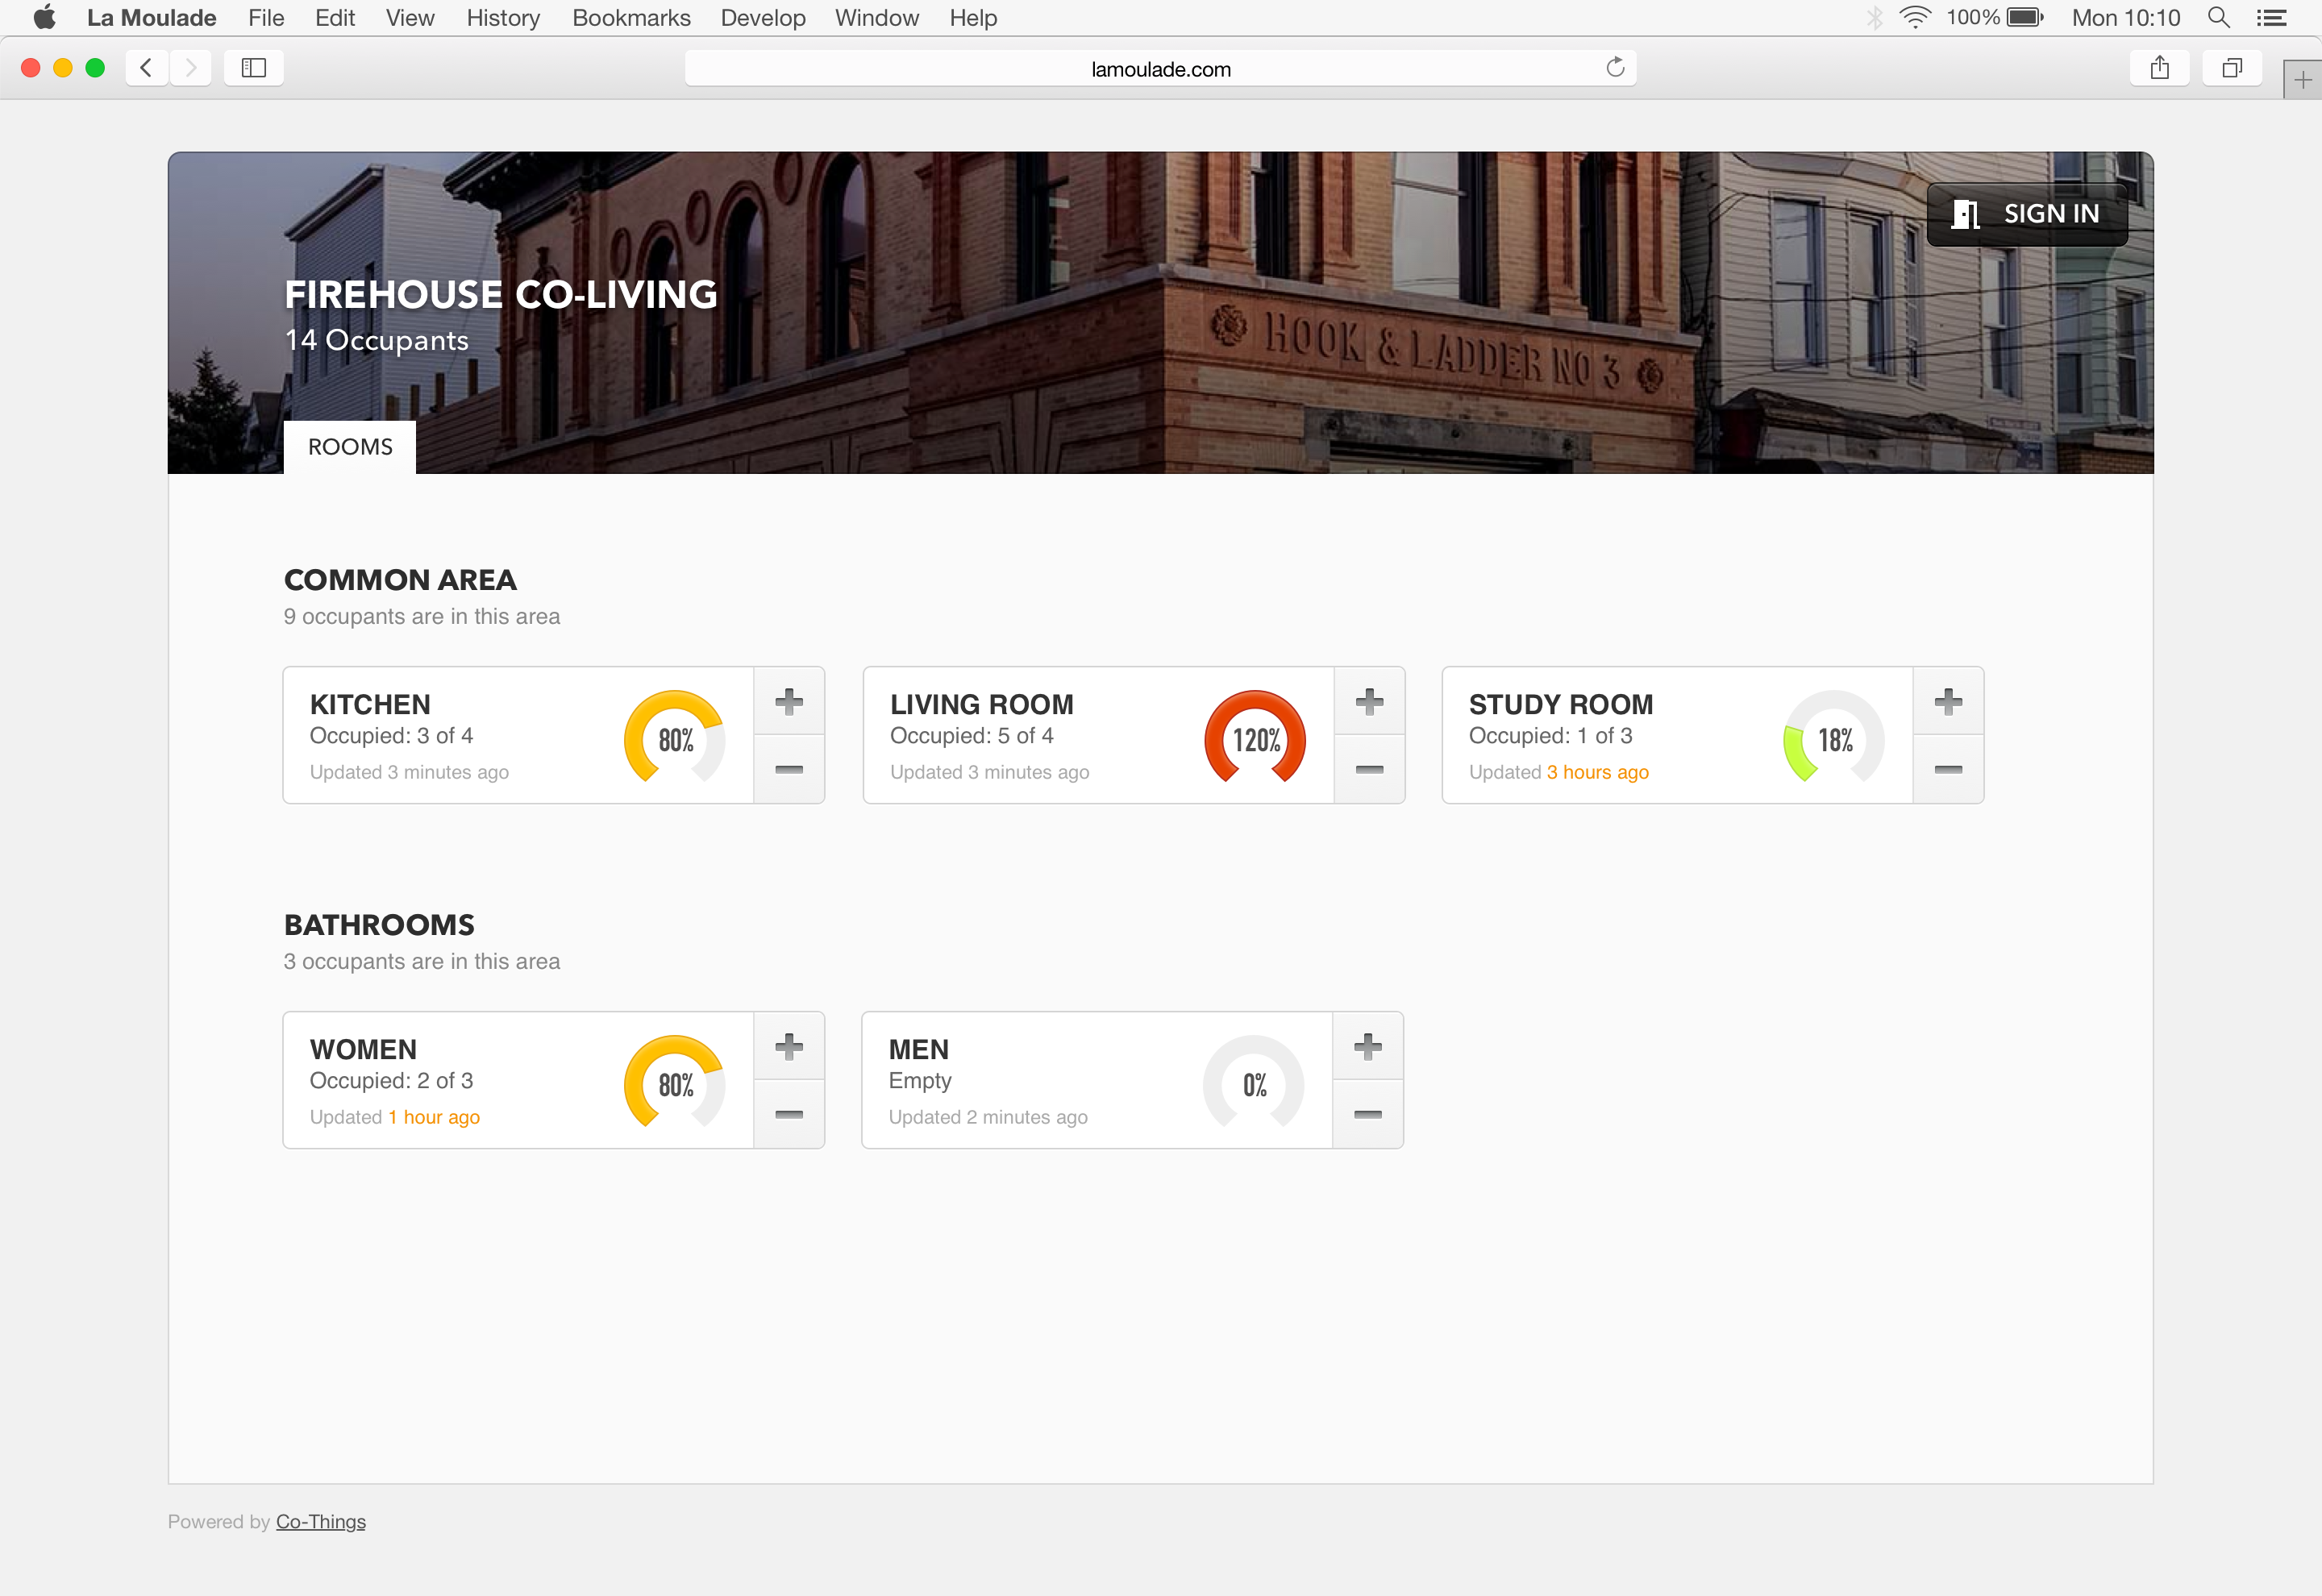Increase Kitchen occupancy with plus button
The width and height of the screenshot is (2322, 1596).
coord(789,701)
